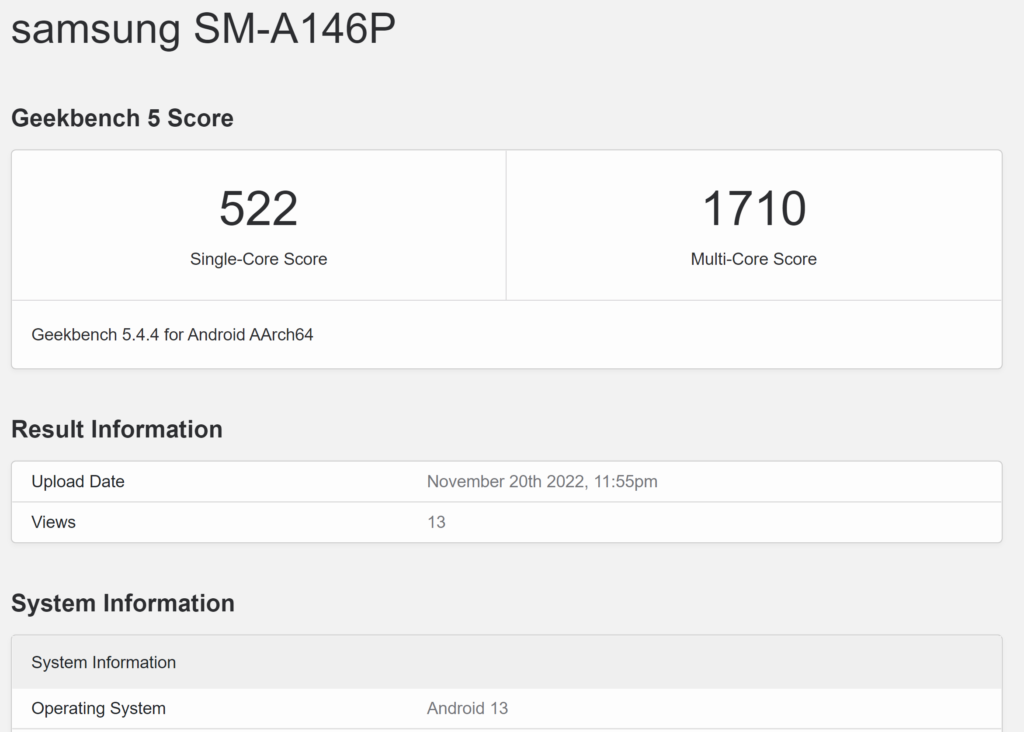The image size is (1024, 732).
Task: Click the word Android in version line
Action: point(213,335)
